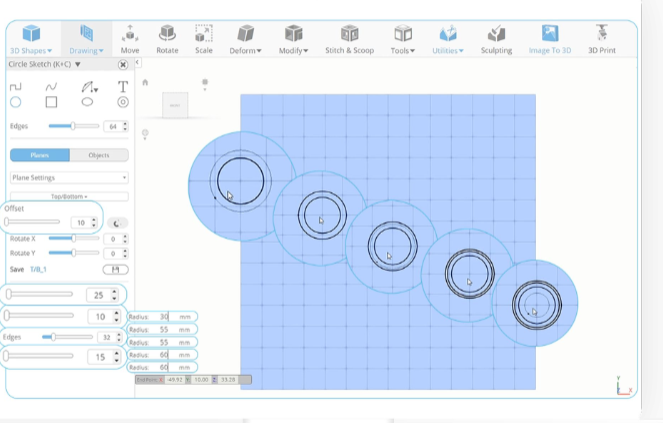This screenshot has height=423, width=663.
Task: Toggle the flip button beside Offset
Action: point(117,223)
